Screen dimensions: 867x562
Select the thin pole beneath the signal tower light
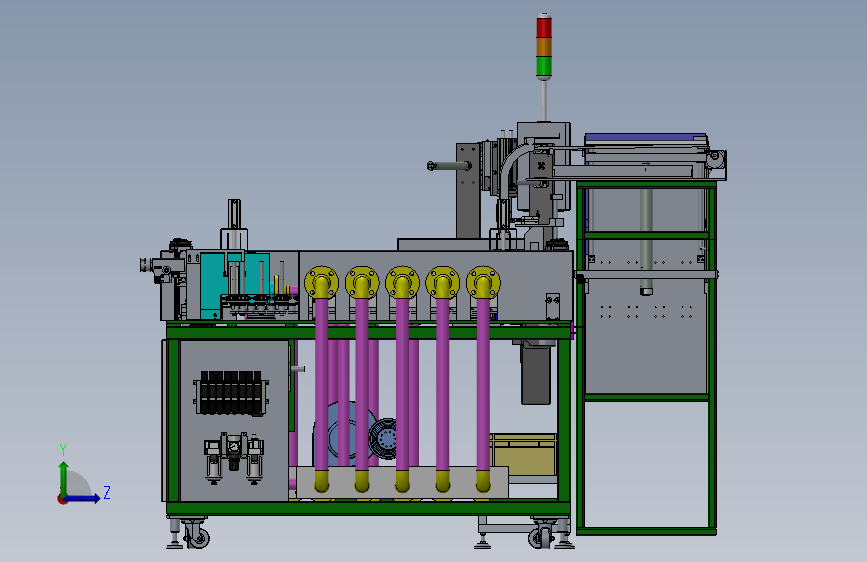545,100
